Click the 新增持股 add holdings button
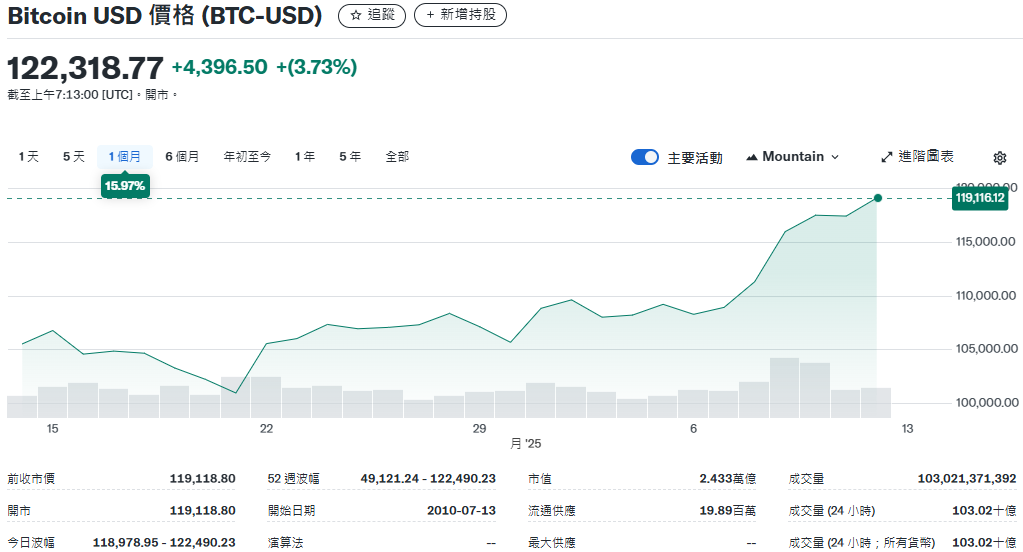 (461, 15)
